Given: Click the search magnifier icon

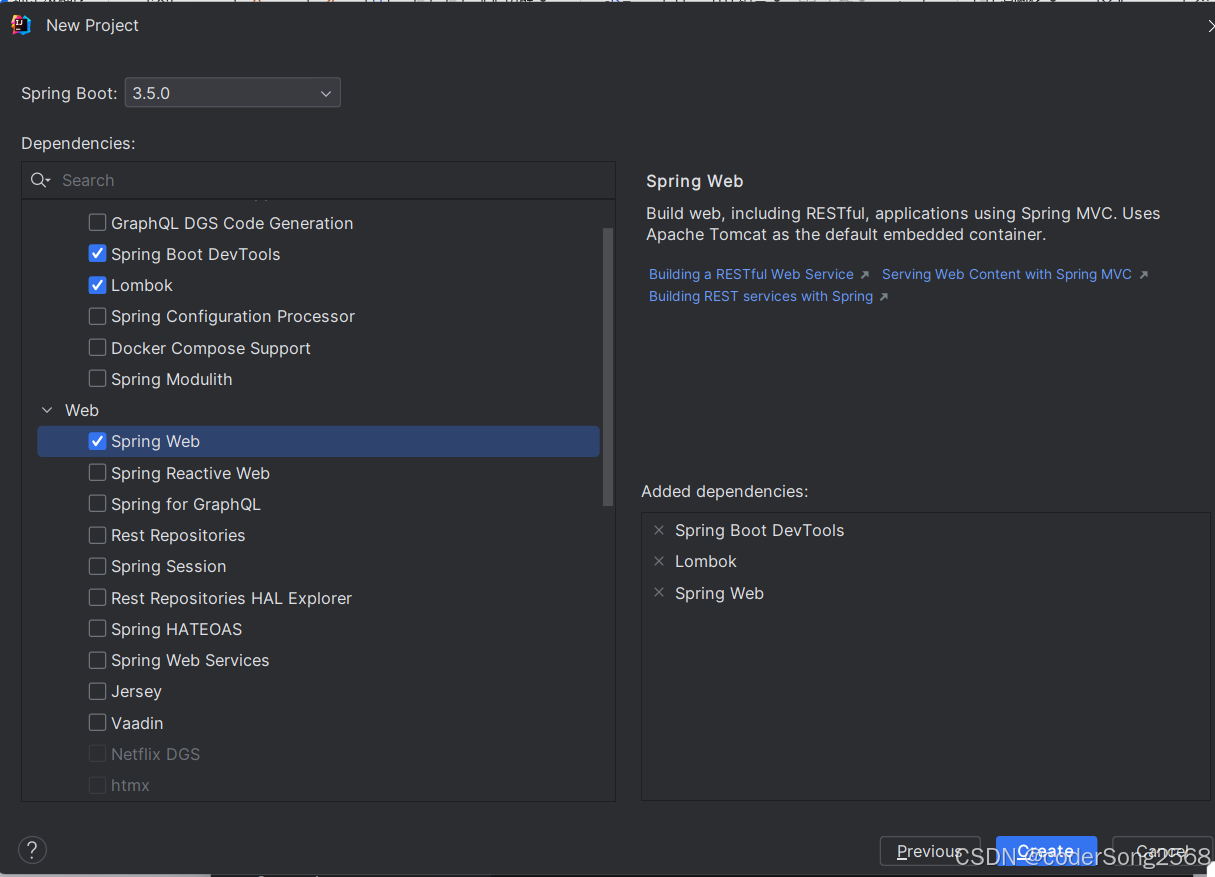Looking at the screenshot, I should click(40, 180).
